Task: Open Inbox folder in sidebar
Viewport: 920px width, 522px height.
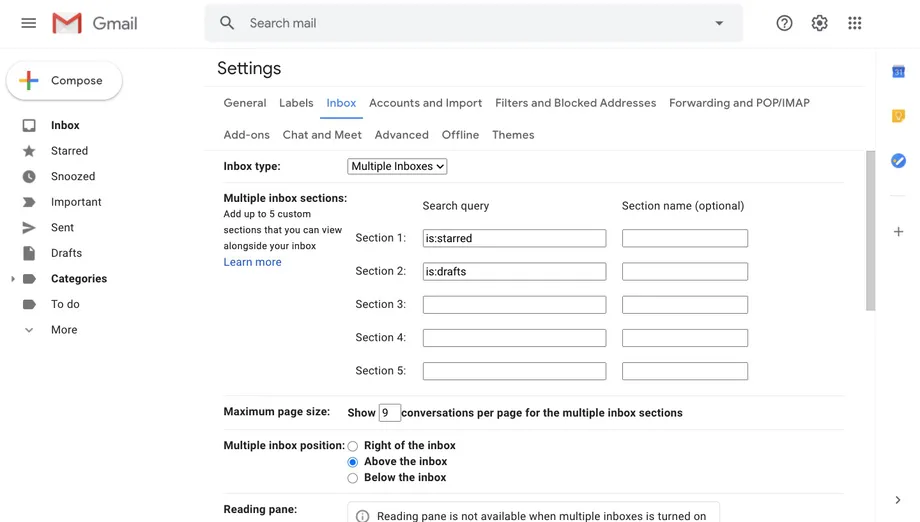Action: (65, 126)
